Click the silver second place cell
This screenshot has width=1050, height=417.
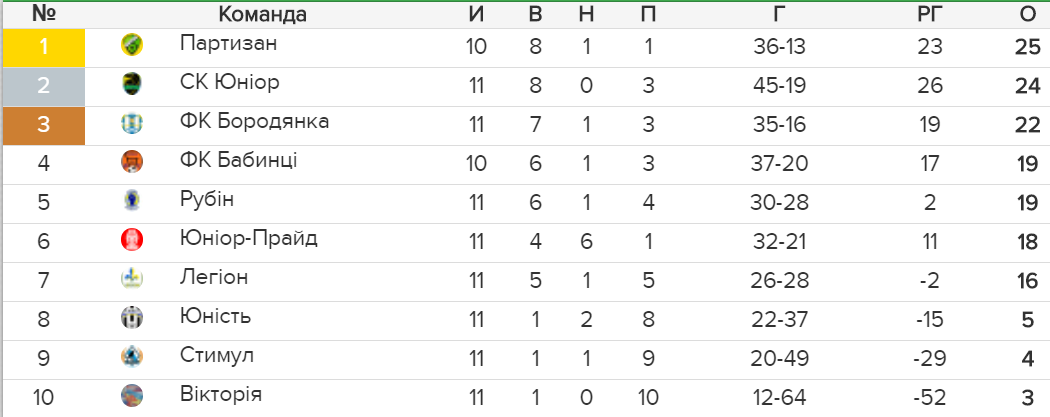pyautogui.click(x=44, y=86)
